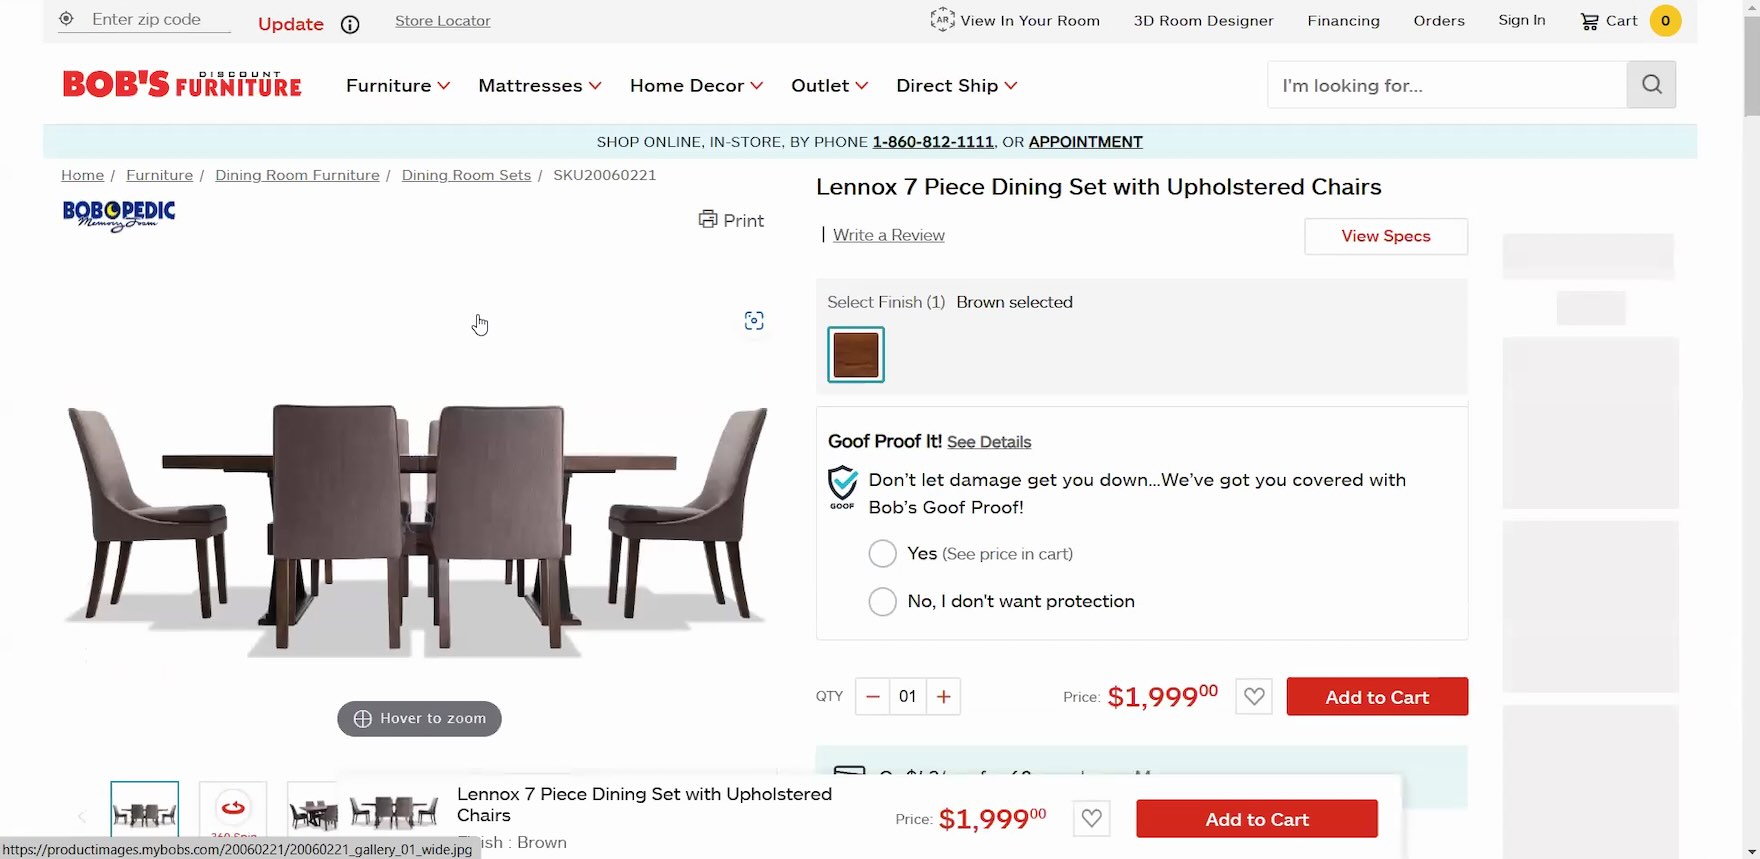Image resolution: width=1760 pixels, height=859 pixels.
Task: Open the Write a Review link
Action: [x=888, y=235]
